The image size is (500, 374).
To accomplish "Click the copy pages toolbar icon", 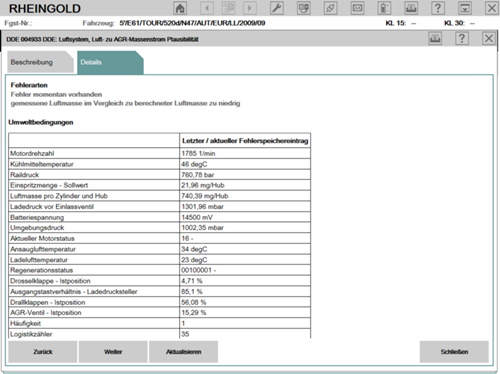I will coord(228,8).
